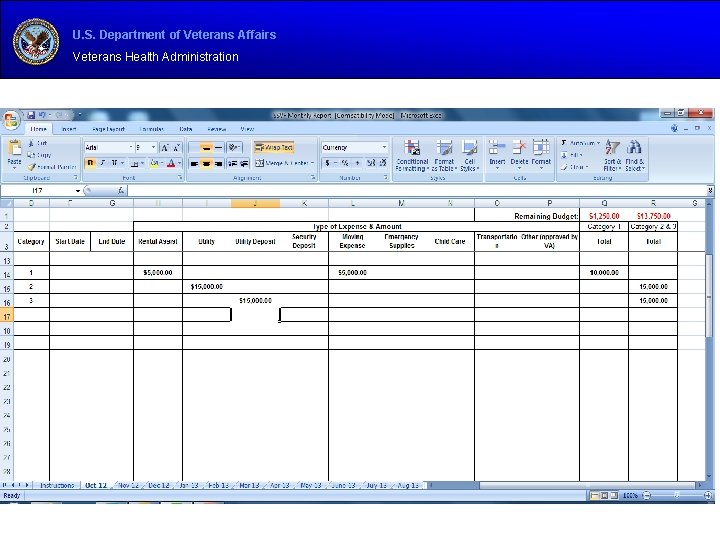This screenshot has width=720, height=540.
Task: Expand the Merge & Center dropdown arrow
Action: tap(312, 163)
